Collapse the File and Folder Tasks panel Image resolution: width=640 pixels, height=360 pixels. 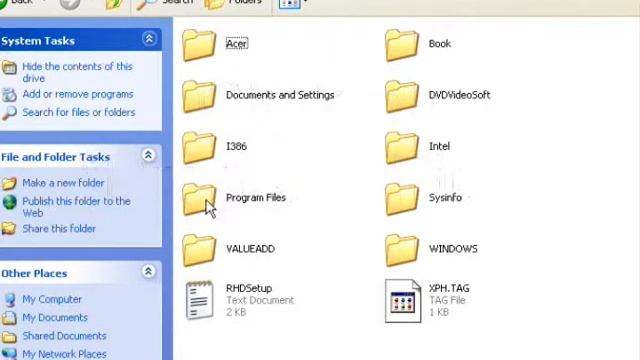149,155
